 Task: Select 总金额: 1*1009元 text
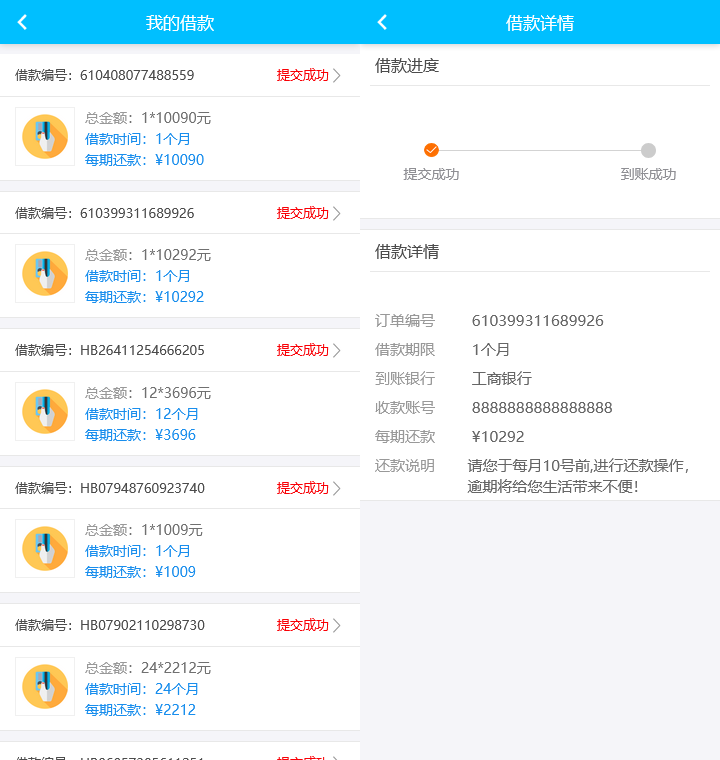pos(144,530)
